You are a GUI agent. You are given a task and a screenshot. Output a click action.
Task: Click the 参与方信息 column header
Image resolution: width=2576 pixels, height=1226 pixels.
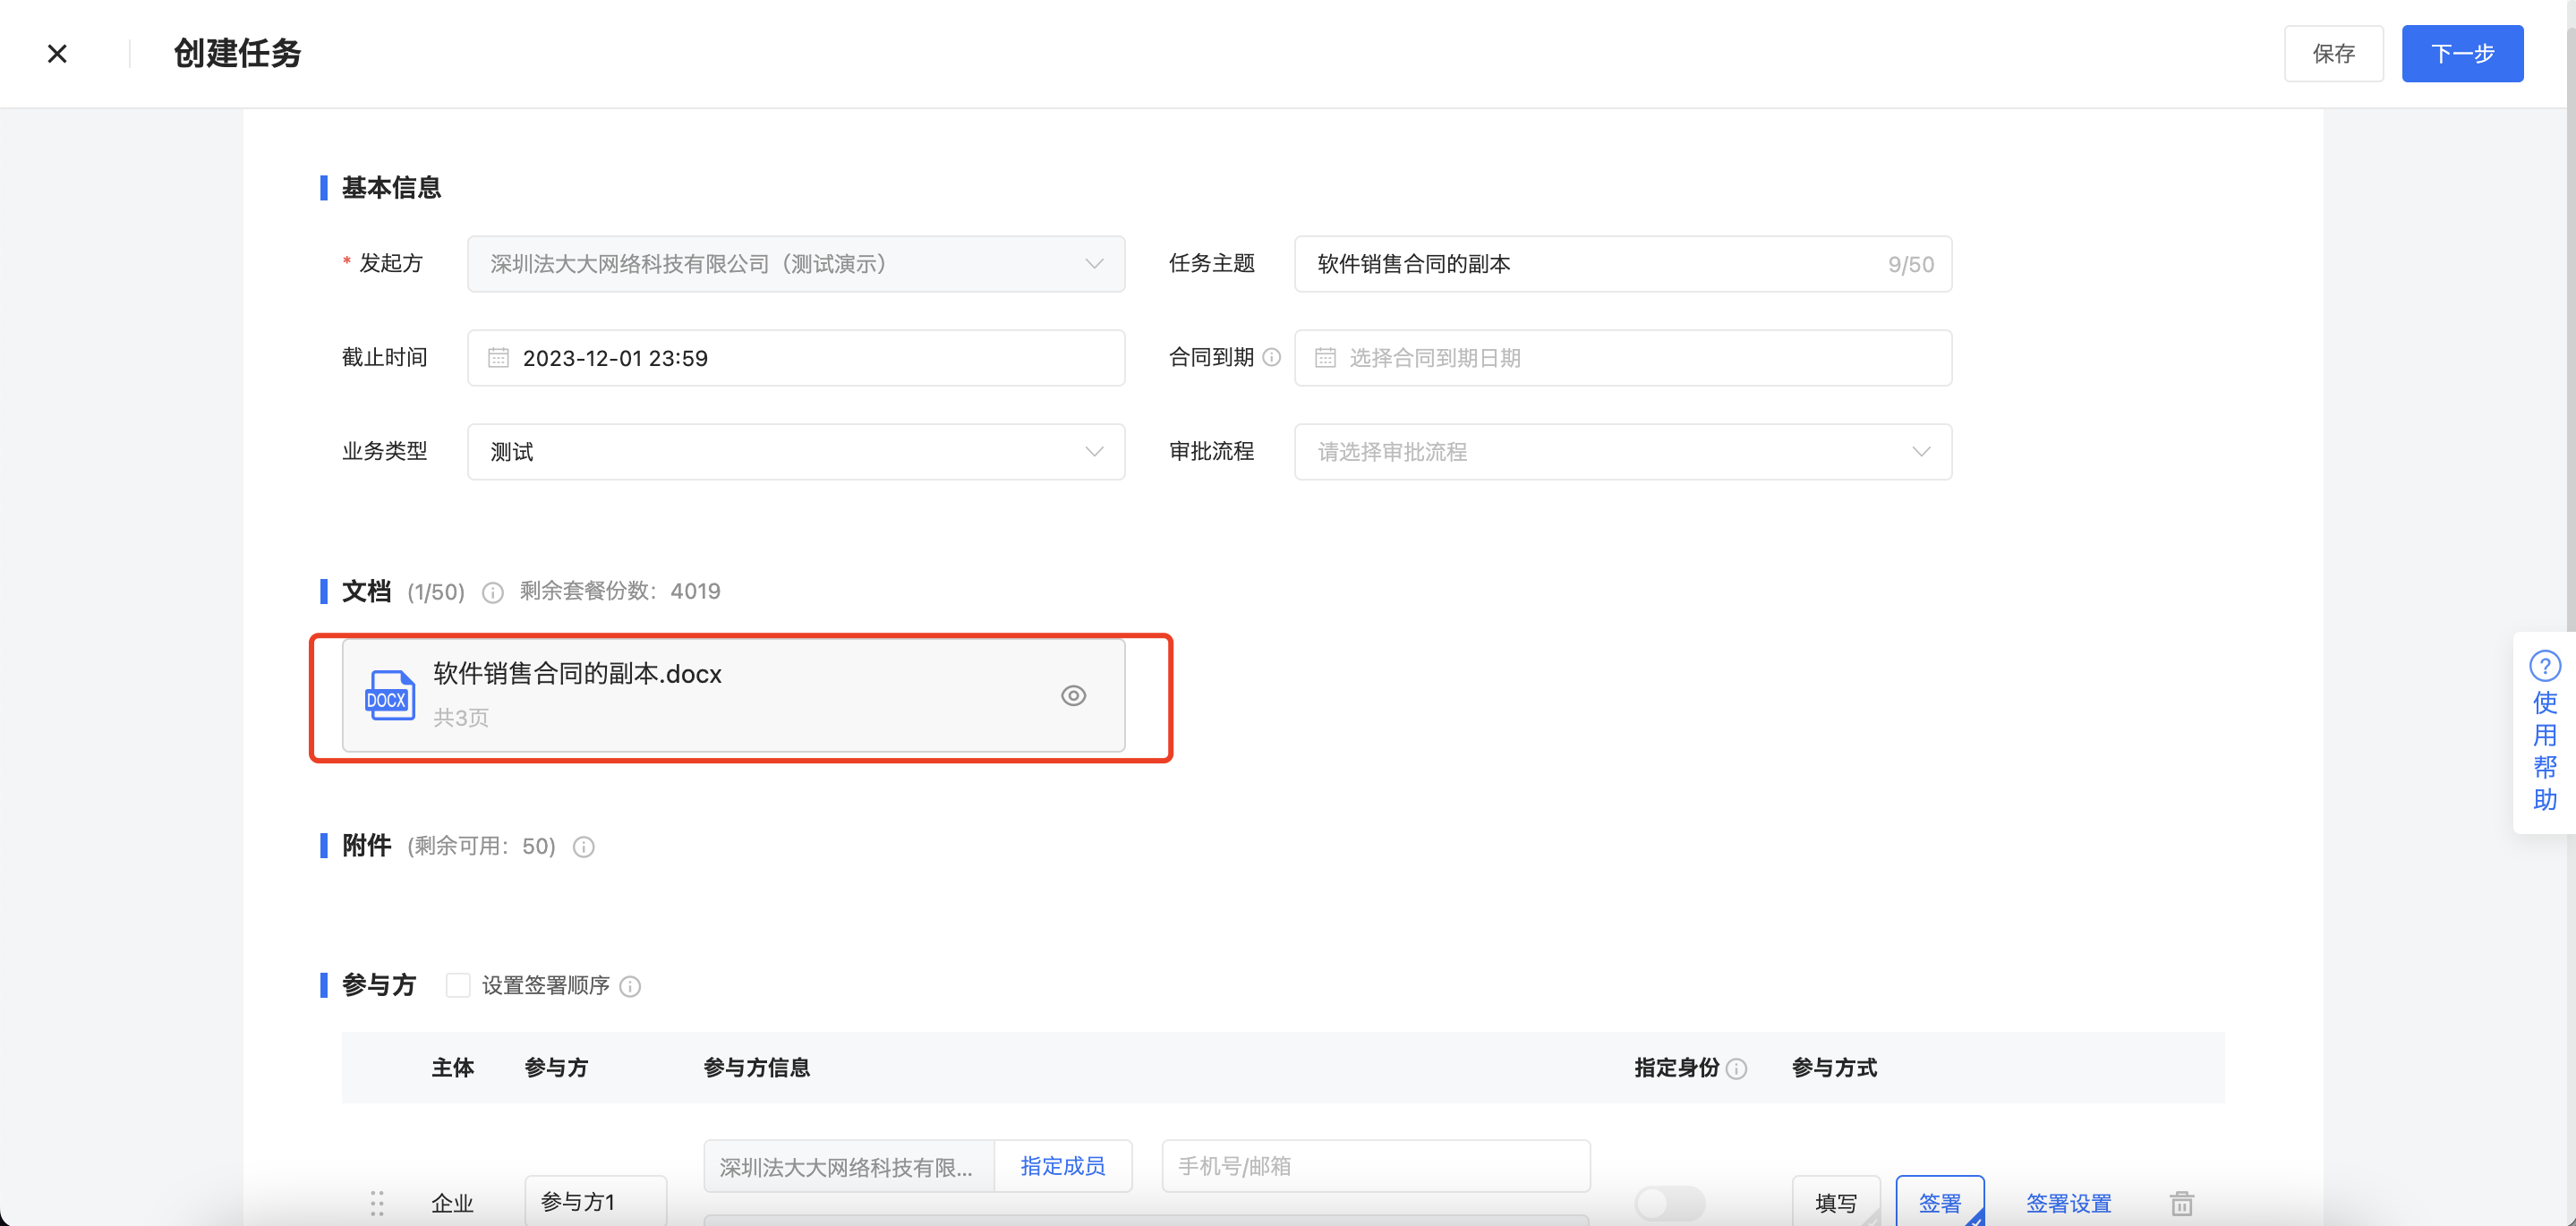tap(756, 1068)
